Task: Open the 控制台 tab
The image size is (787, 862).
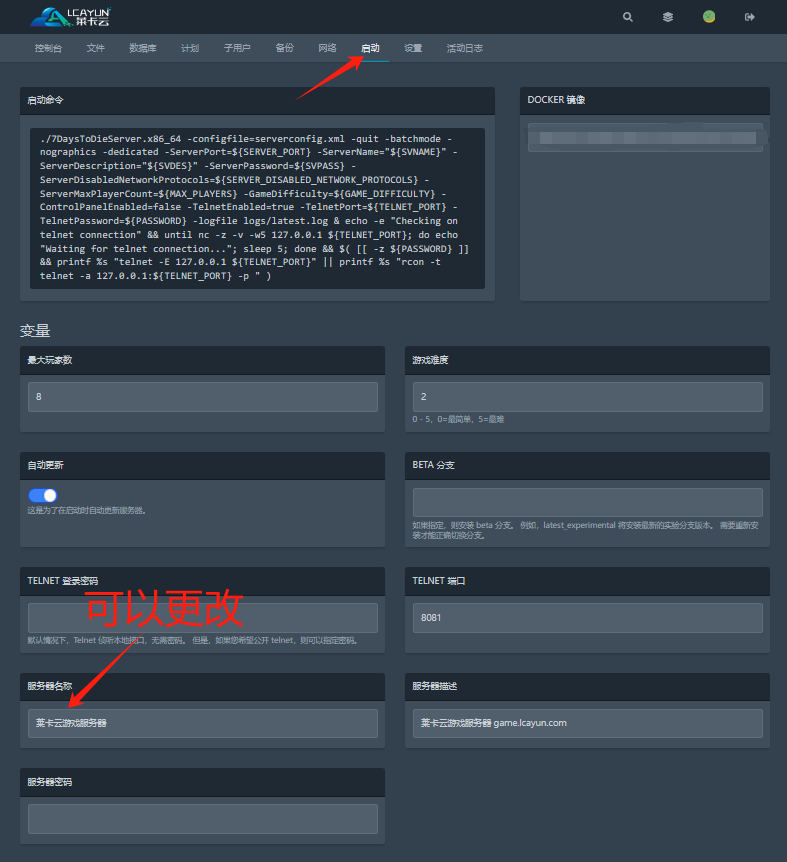Action: [x=48, y=48]
